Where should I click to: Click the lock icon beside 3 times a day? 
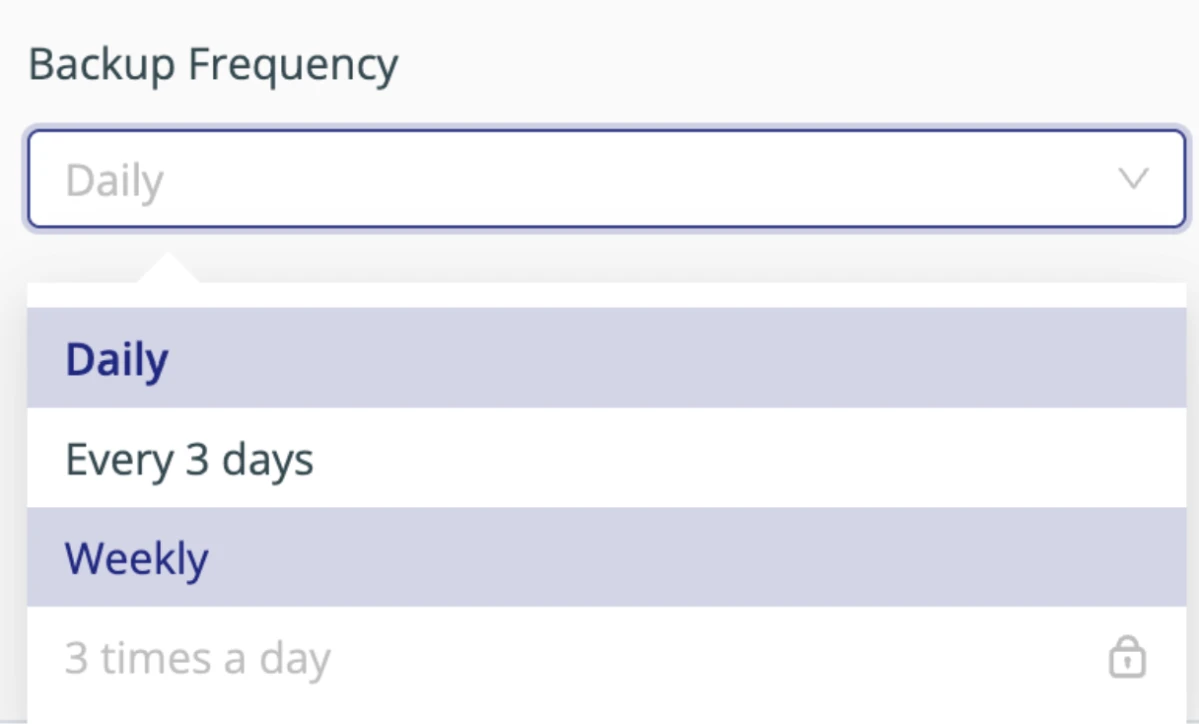[1127, 659]
